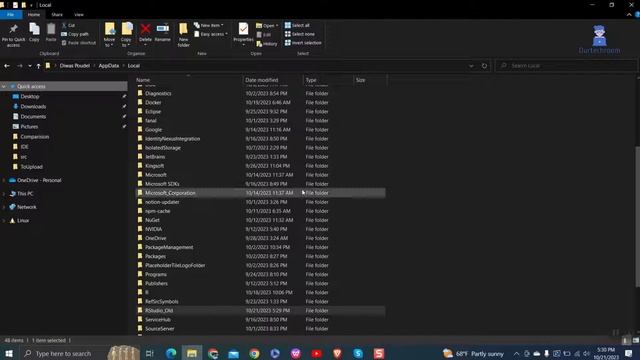Click the taskbar Type here to search box
Image resolution: width=640 pixels, height=360 pixels.
[x=63, y=353]
